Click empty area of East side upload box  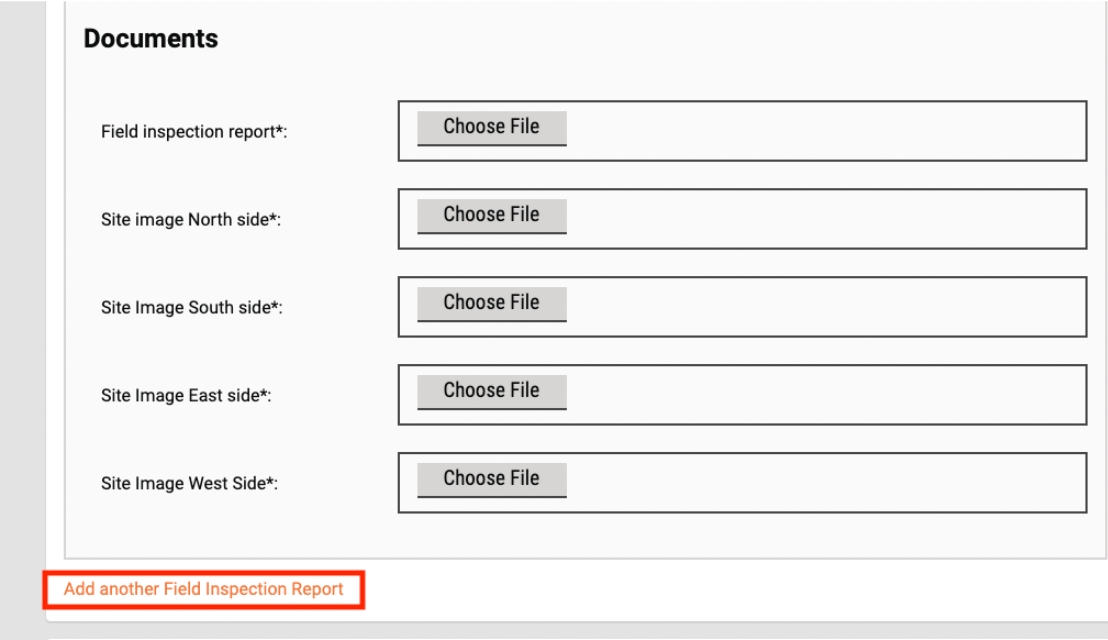click(x=820, y=395)
